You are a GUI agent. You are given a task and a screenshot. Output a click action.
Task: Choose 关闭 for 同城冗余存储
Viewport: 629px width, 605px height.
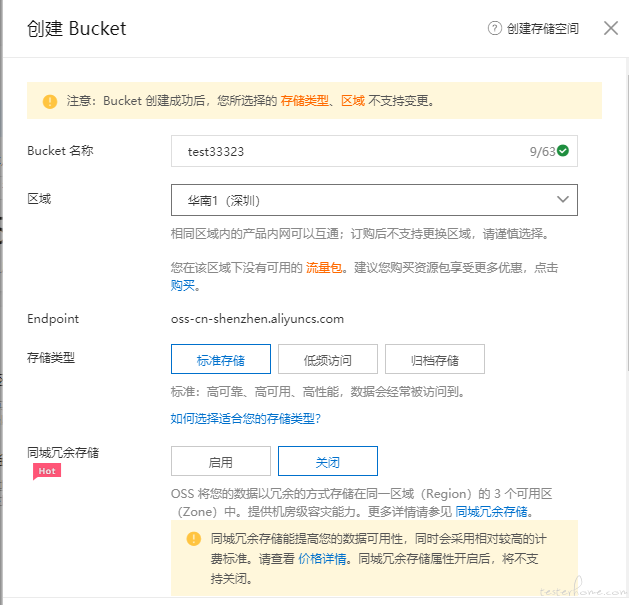click(x=328, y=461)
